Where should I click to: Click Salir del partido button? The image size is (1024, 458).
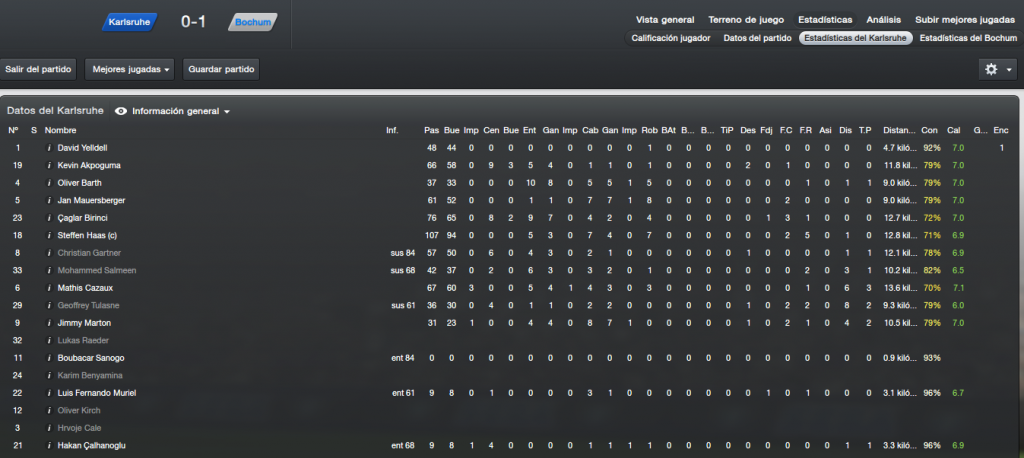point(39,69)
